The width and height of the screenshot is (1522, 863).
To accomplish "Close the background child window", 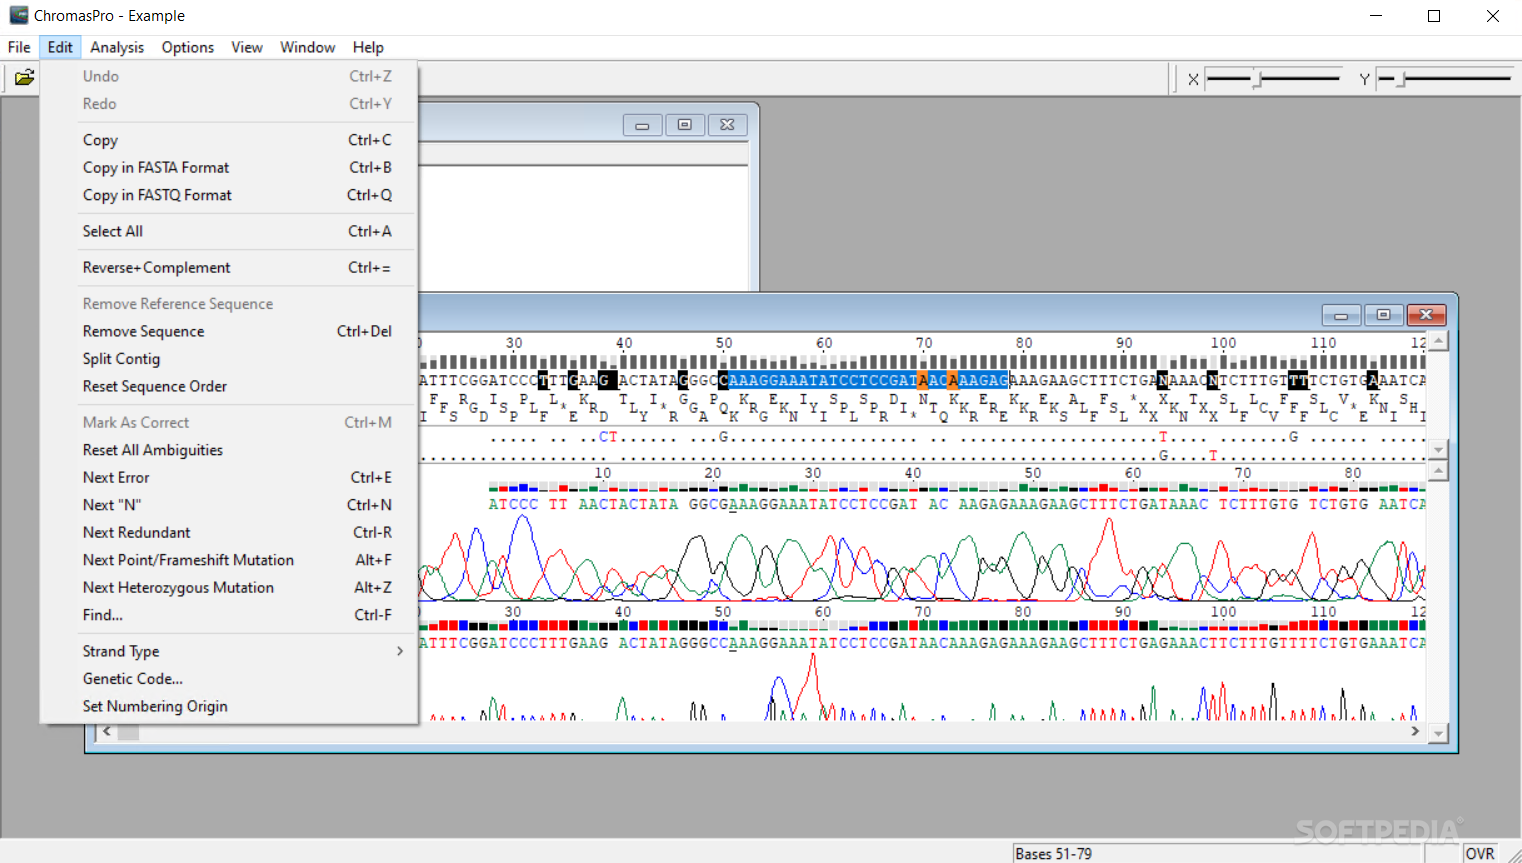I will pyautogui.click(x=727, y=125).
